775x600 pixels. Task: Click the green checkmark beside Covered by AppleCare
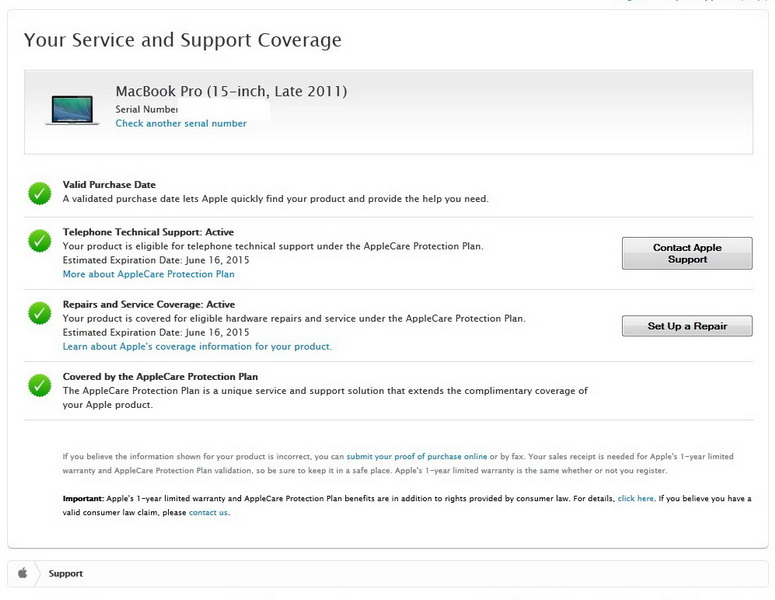tap(40, 384)
